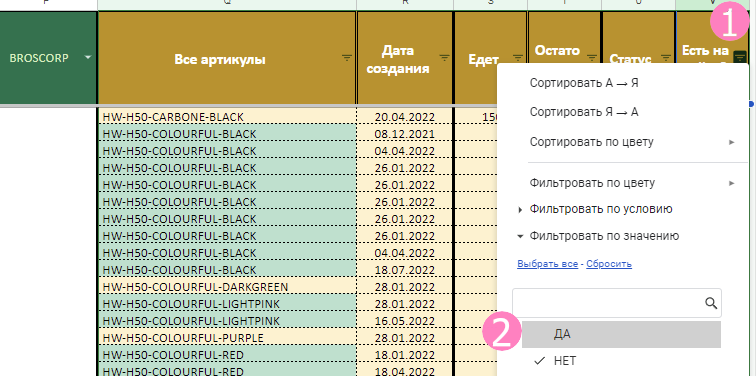The width and height of the screenshot is (756, 376).
Task: Select date cell 08.12.2021
Action: pos(405,134)
